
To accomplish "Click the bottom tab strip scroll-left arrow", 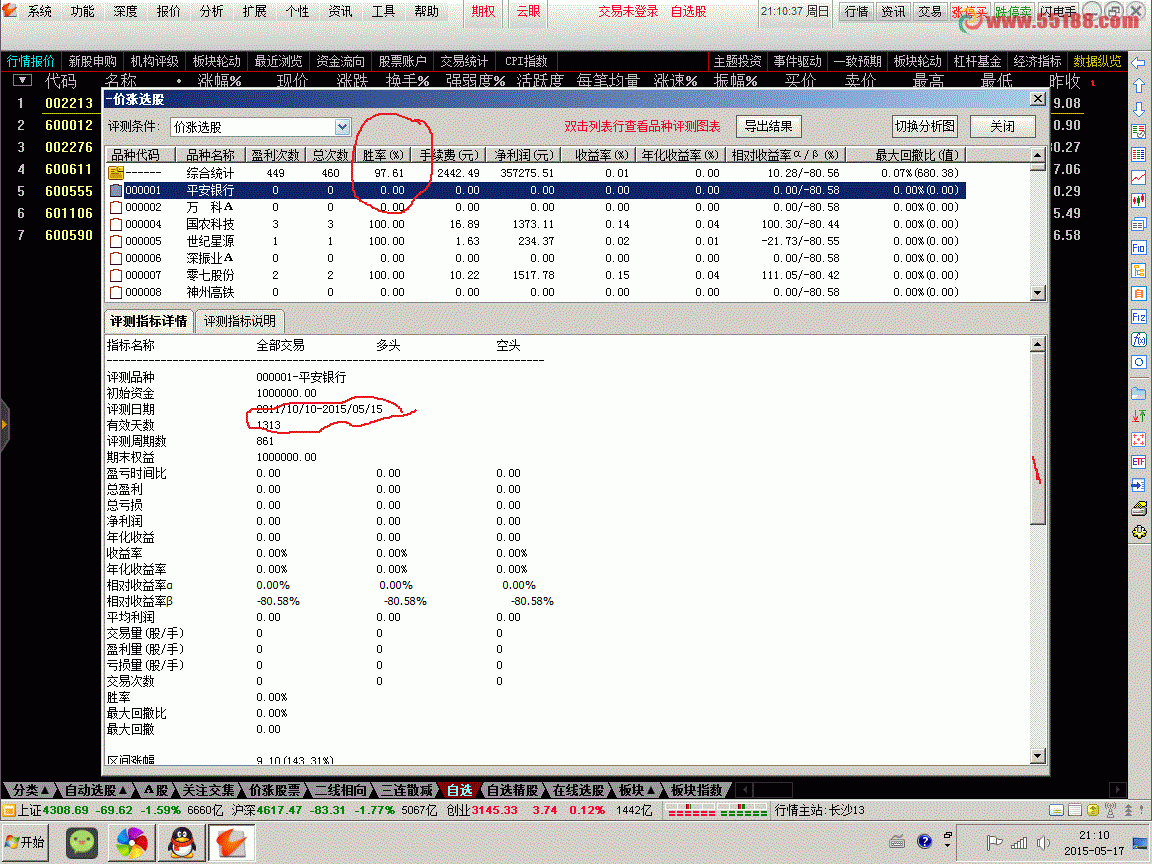I will point(744,791).
